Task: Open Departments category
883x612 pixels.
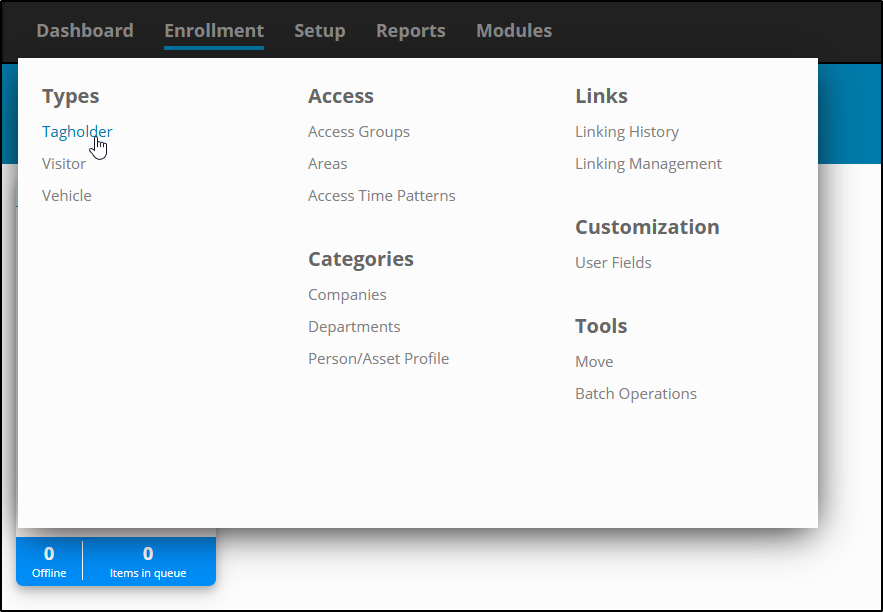Action: click(x=354, y=327)
